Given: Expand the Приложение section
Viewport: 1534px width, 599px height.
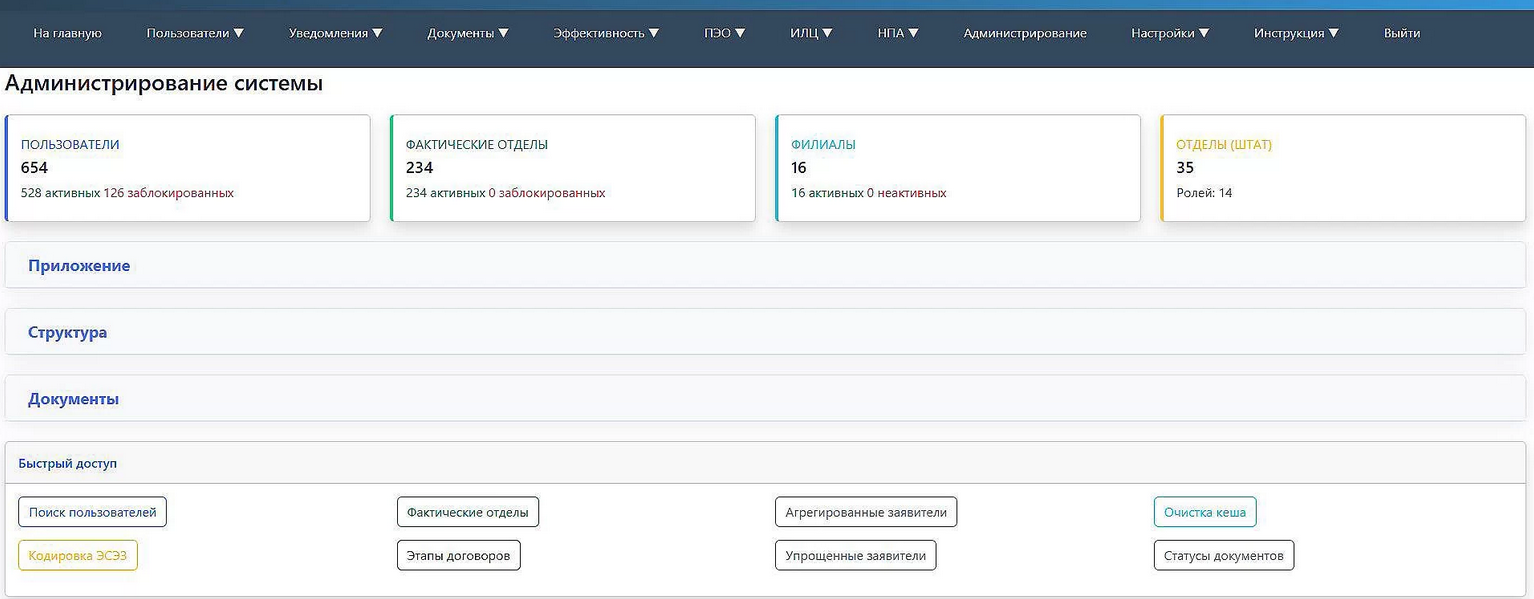Looking at the screenshot, I should pos(765,265).
